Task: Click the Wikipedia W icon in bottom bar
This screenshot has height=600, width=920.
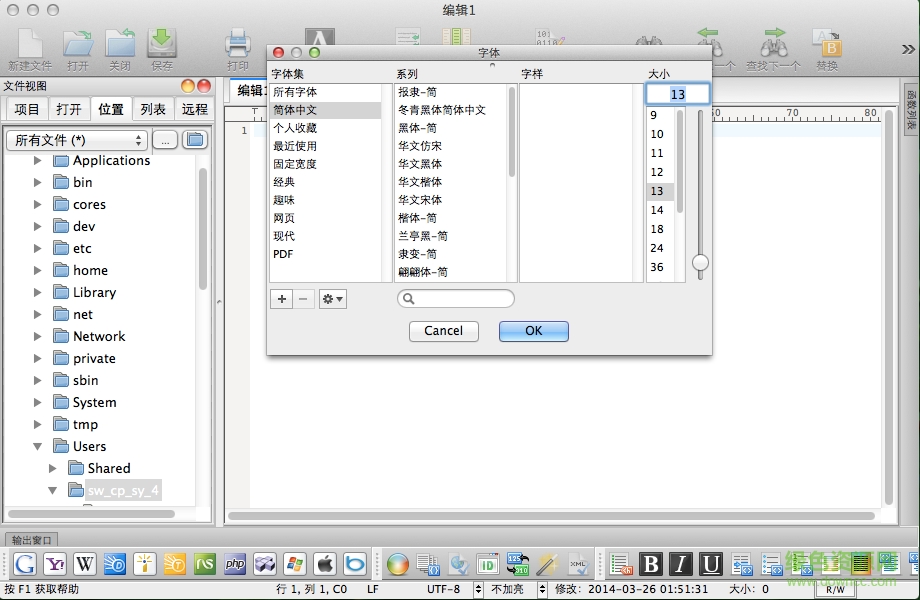Action: coord(85,564)
